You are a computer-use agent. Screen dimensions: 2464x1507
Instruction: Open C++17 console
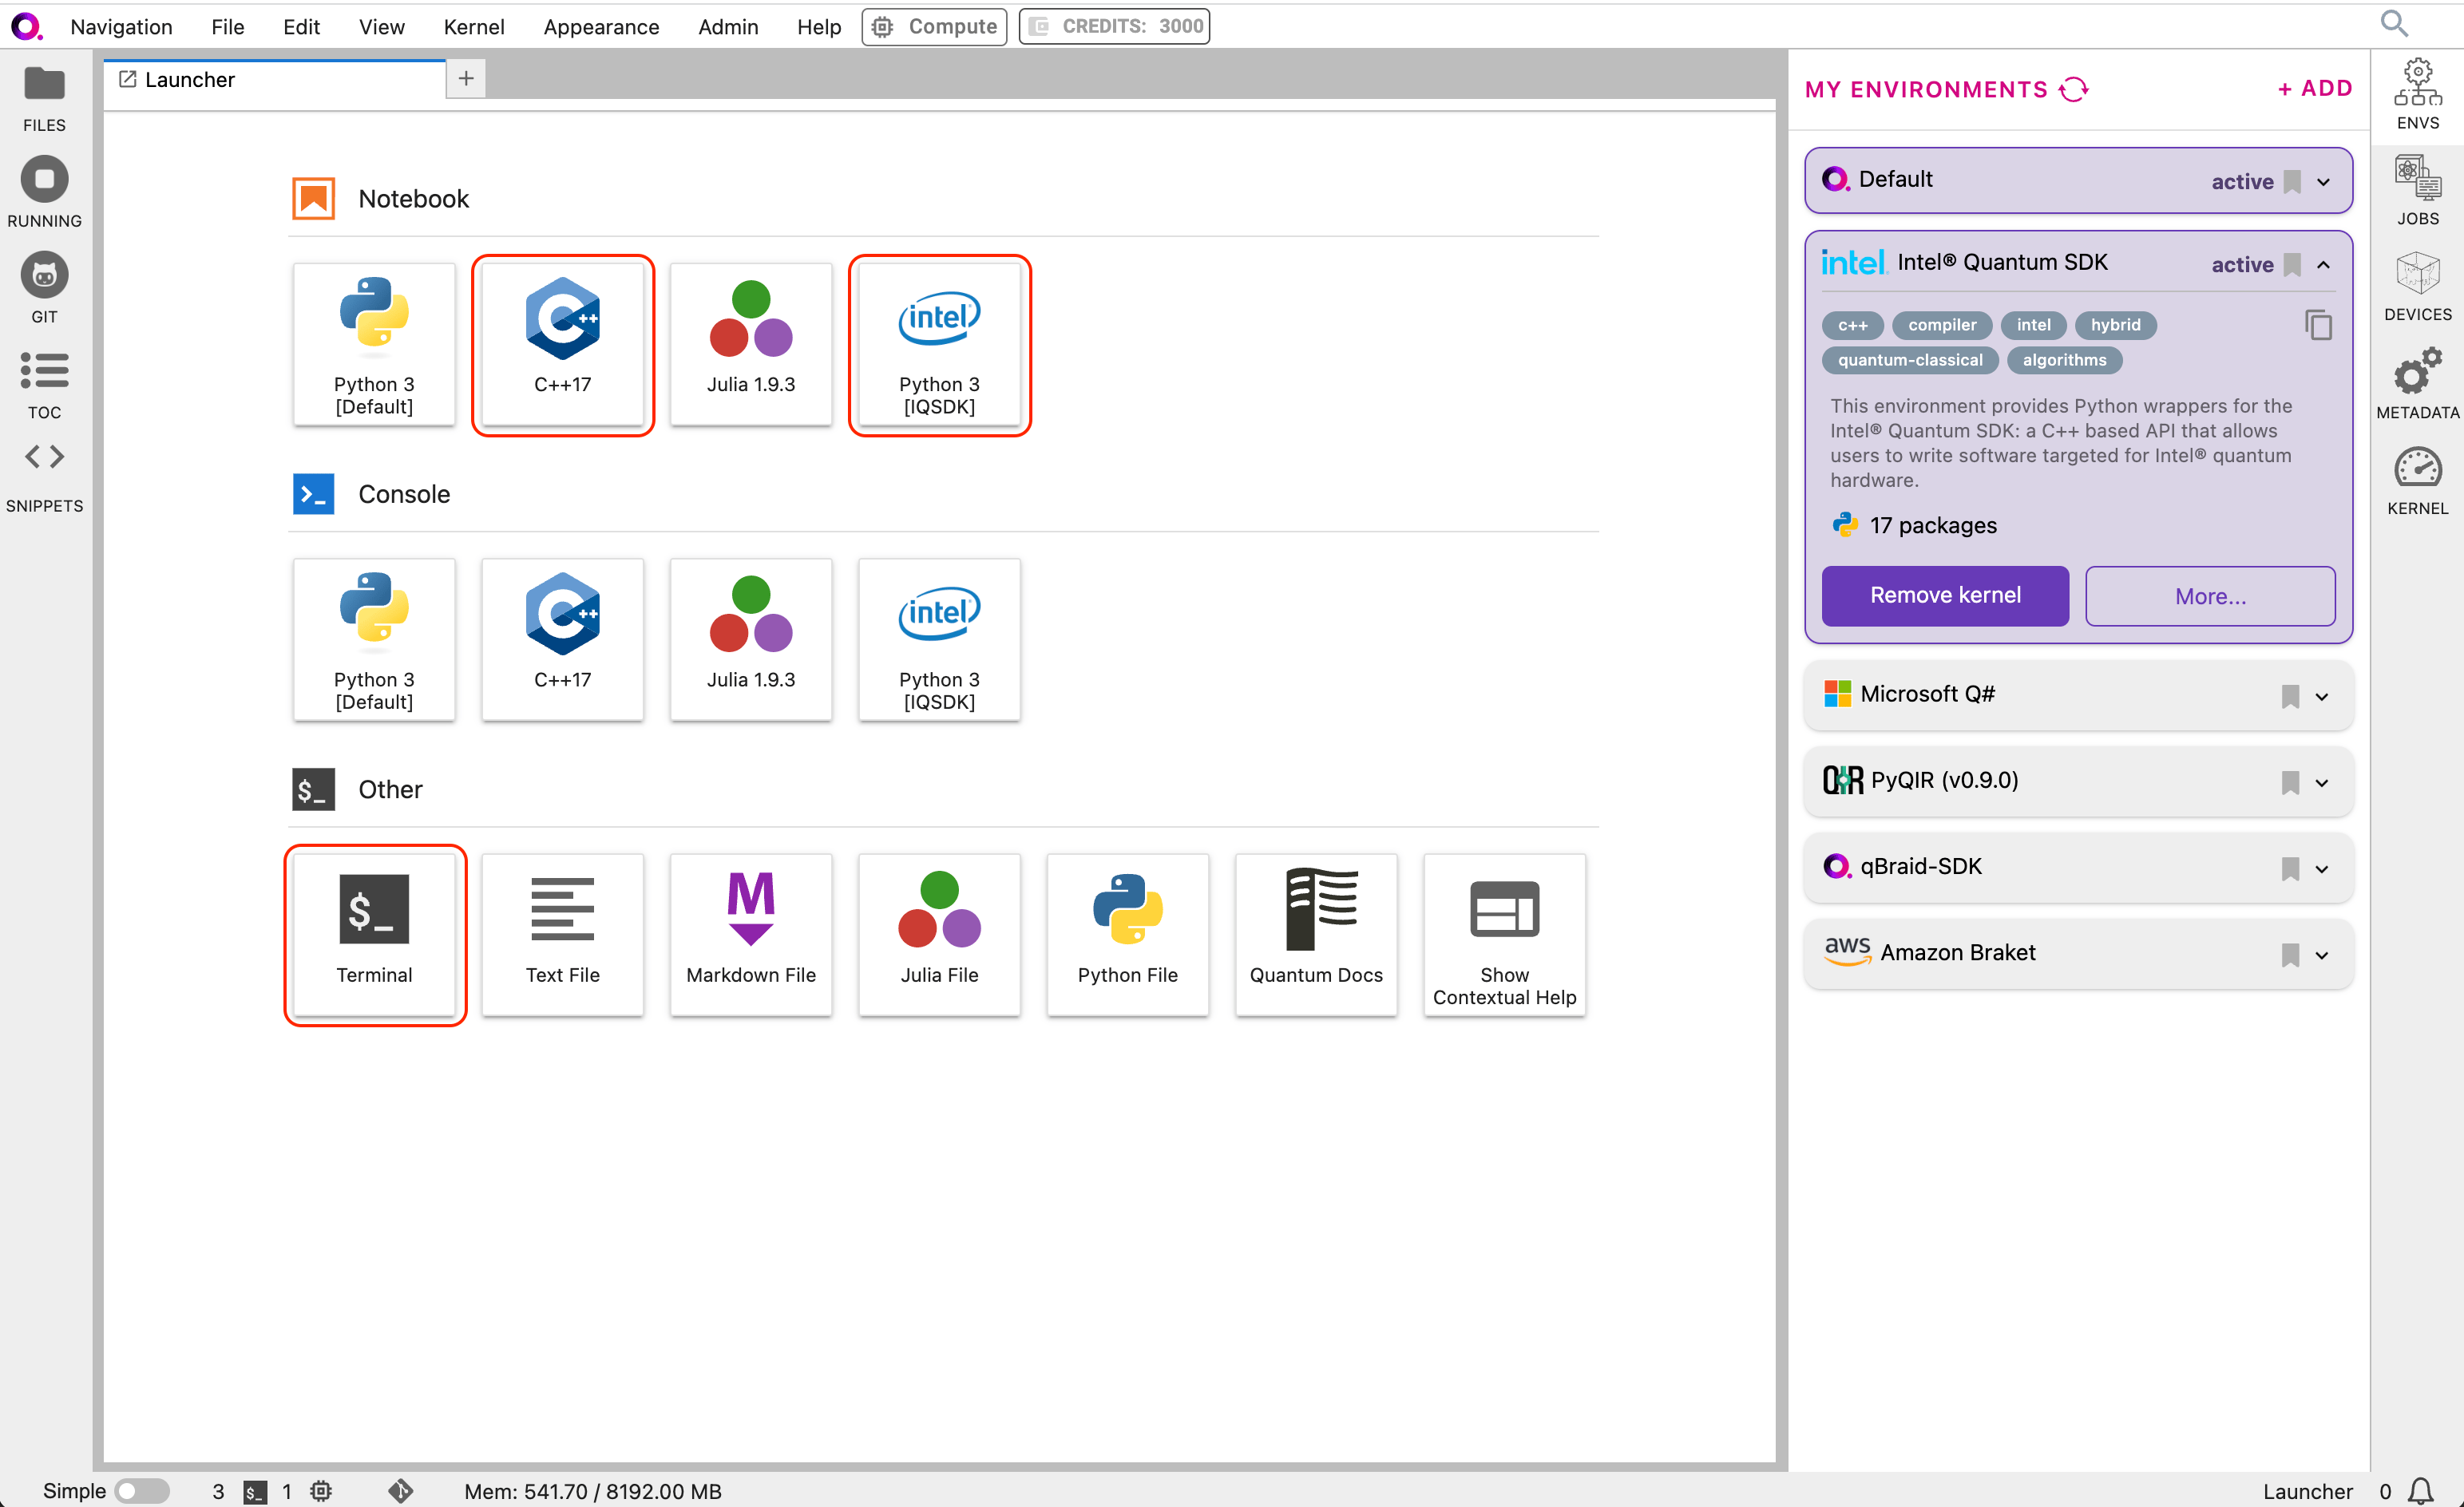[x=563, y=640]
